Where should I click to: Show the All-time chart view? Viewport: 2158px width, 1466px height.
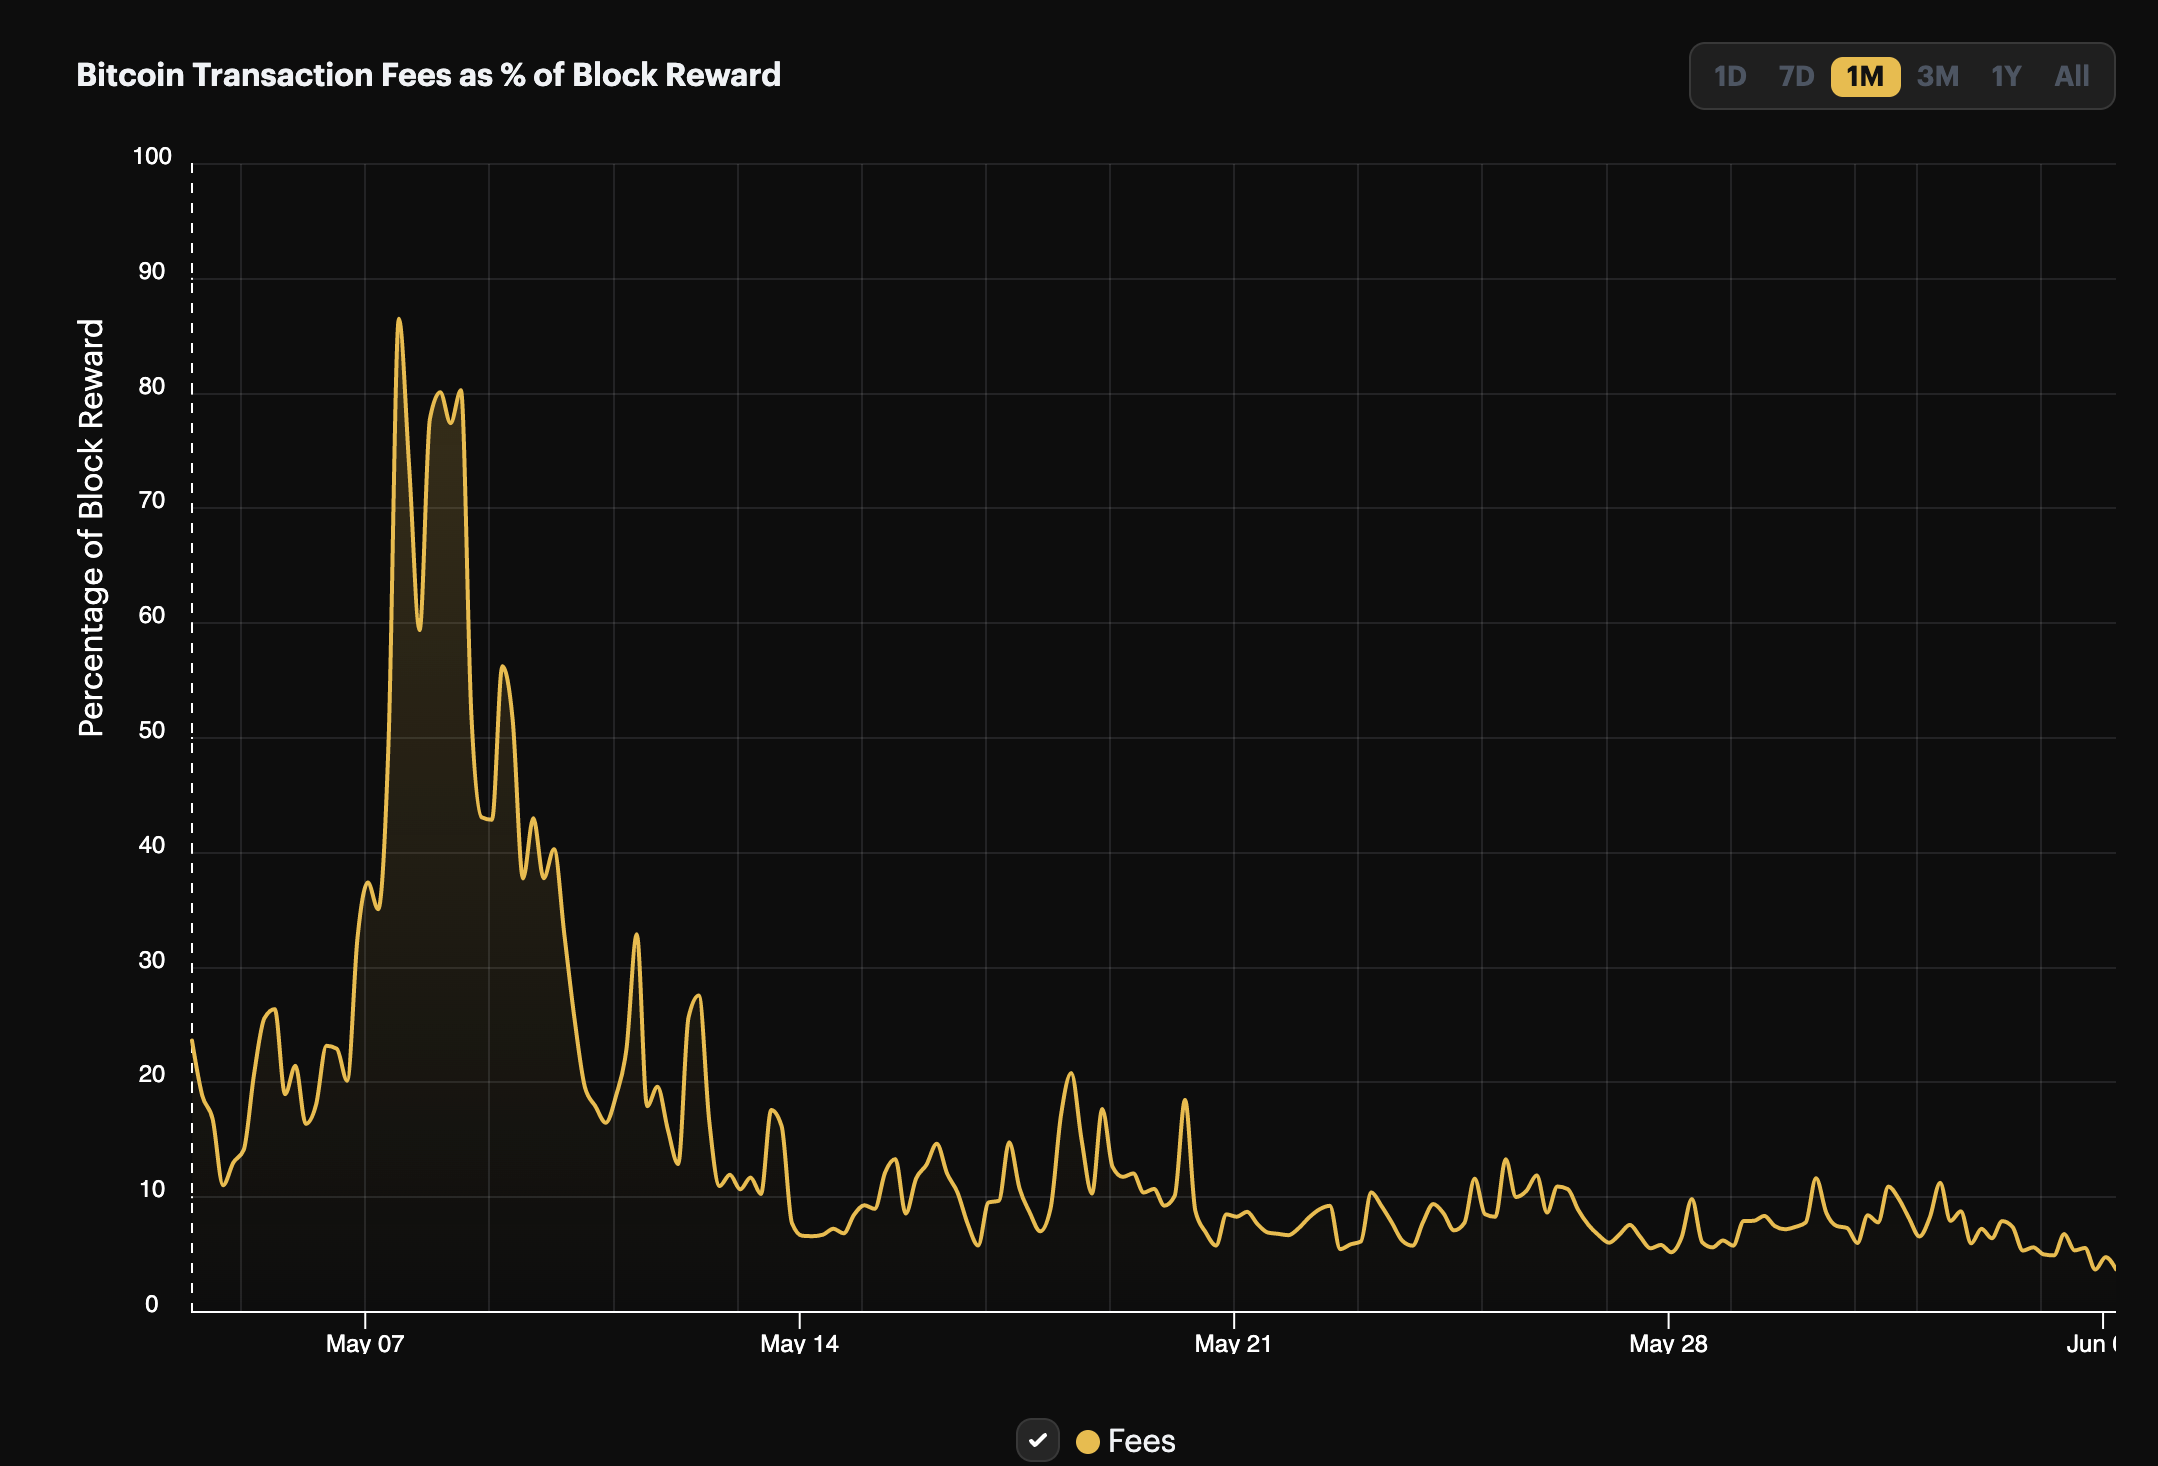pyautogui.click(x=2072, y=75)
